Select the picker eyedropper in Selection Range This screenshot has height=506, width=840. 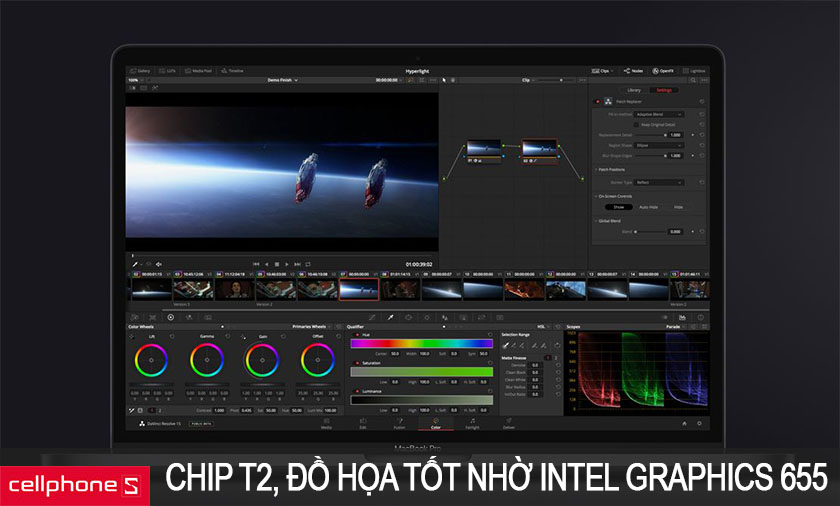505,345
